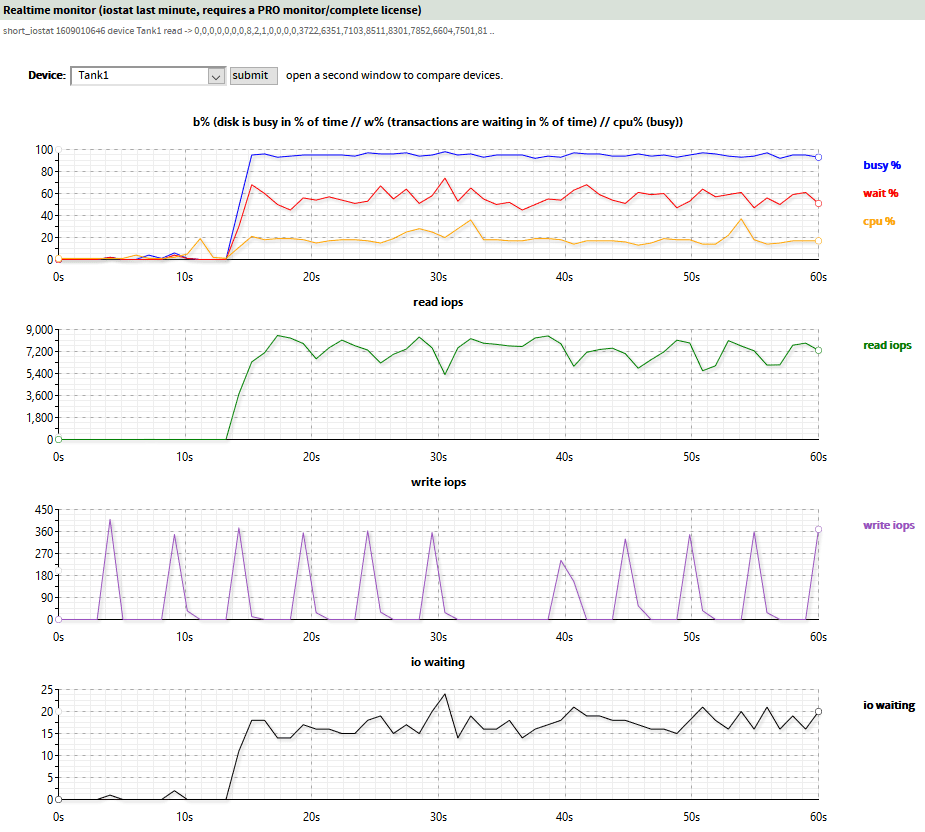Click the 180 label on write iops axis
Screen dimensions: 925x832
pyautogui.click(x=44, y=576)
